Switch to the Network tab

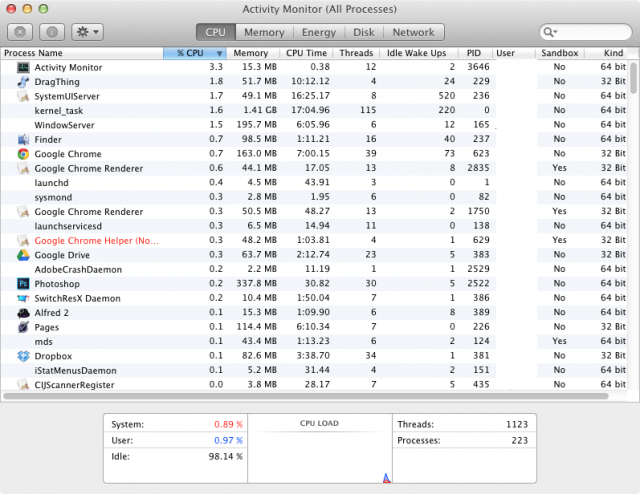(413, 32)
